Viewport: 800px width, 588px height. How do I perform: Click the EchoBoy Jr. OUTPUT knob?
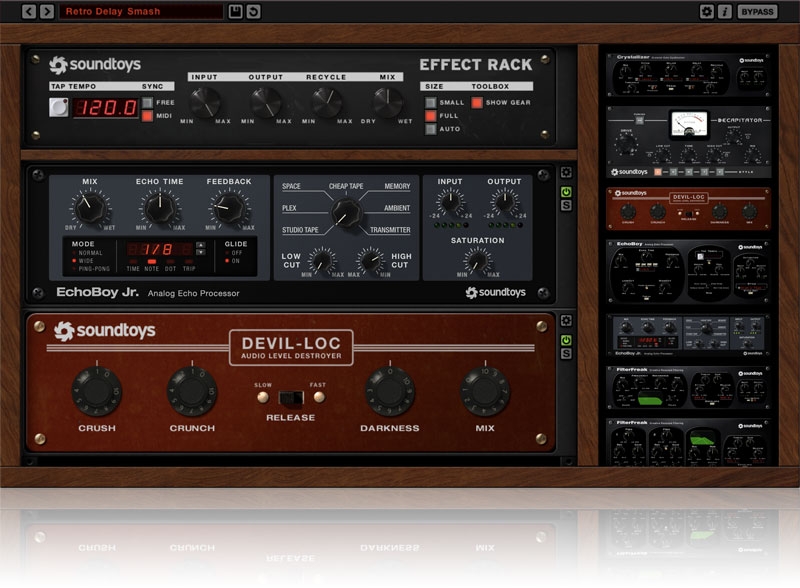pos(505,201)
